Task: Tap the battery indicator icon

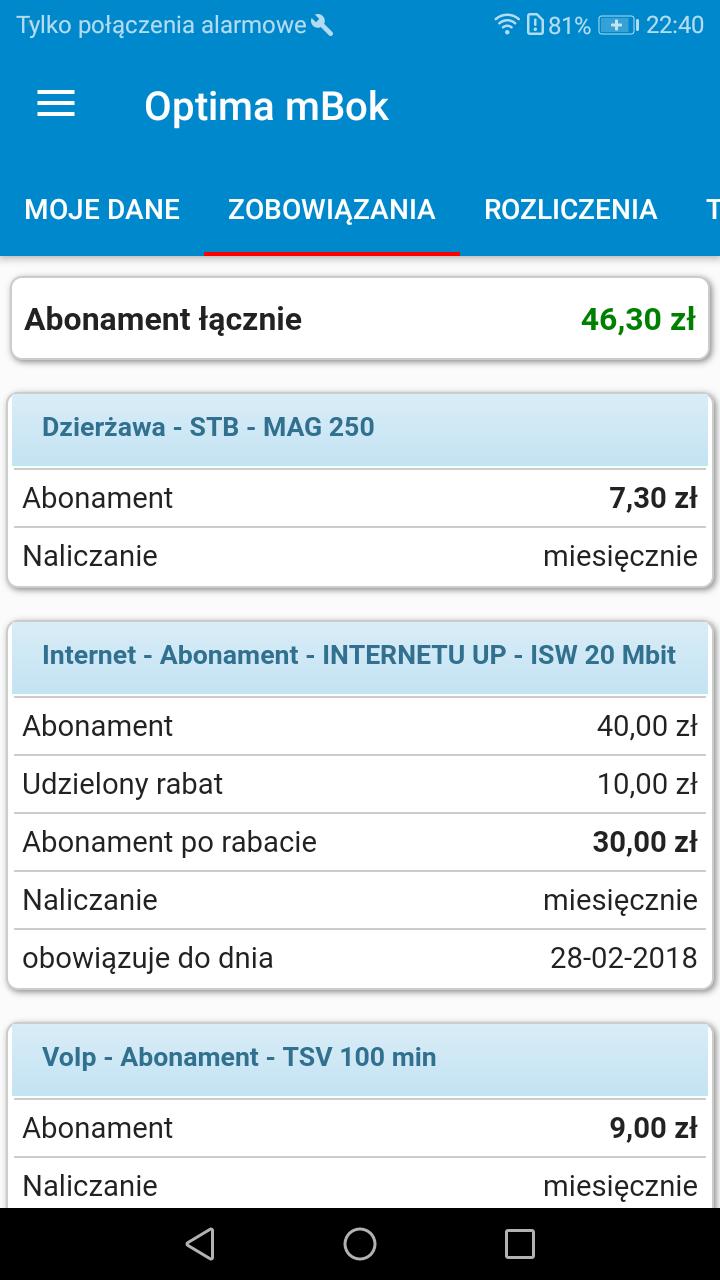Action: coord(617,25)
